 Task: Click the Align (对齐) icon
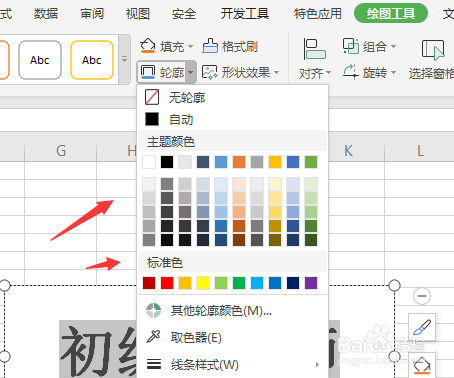[314, 49]
